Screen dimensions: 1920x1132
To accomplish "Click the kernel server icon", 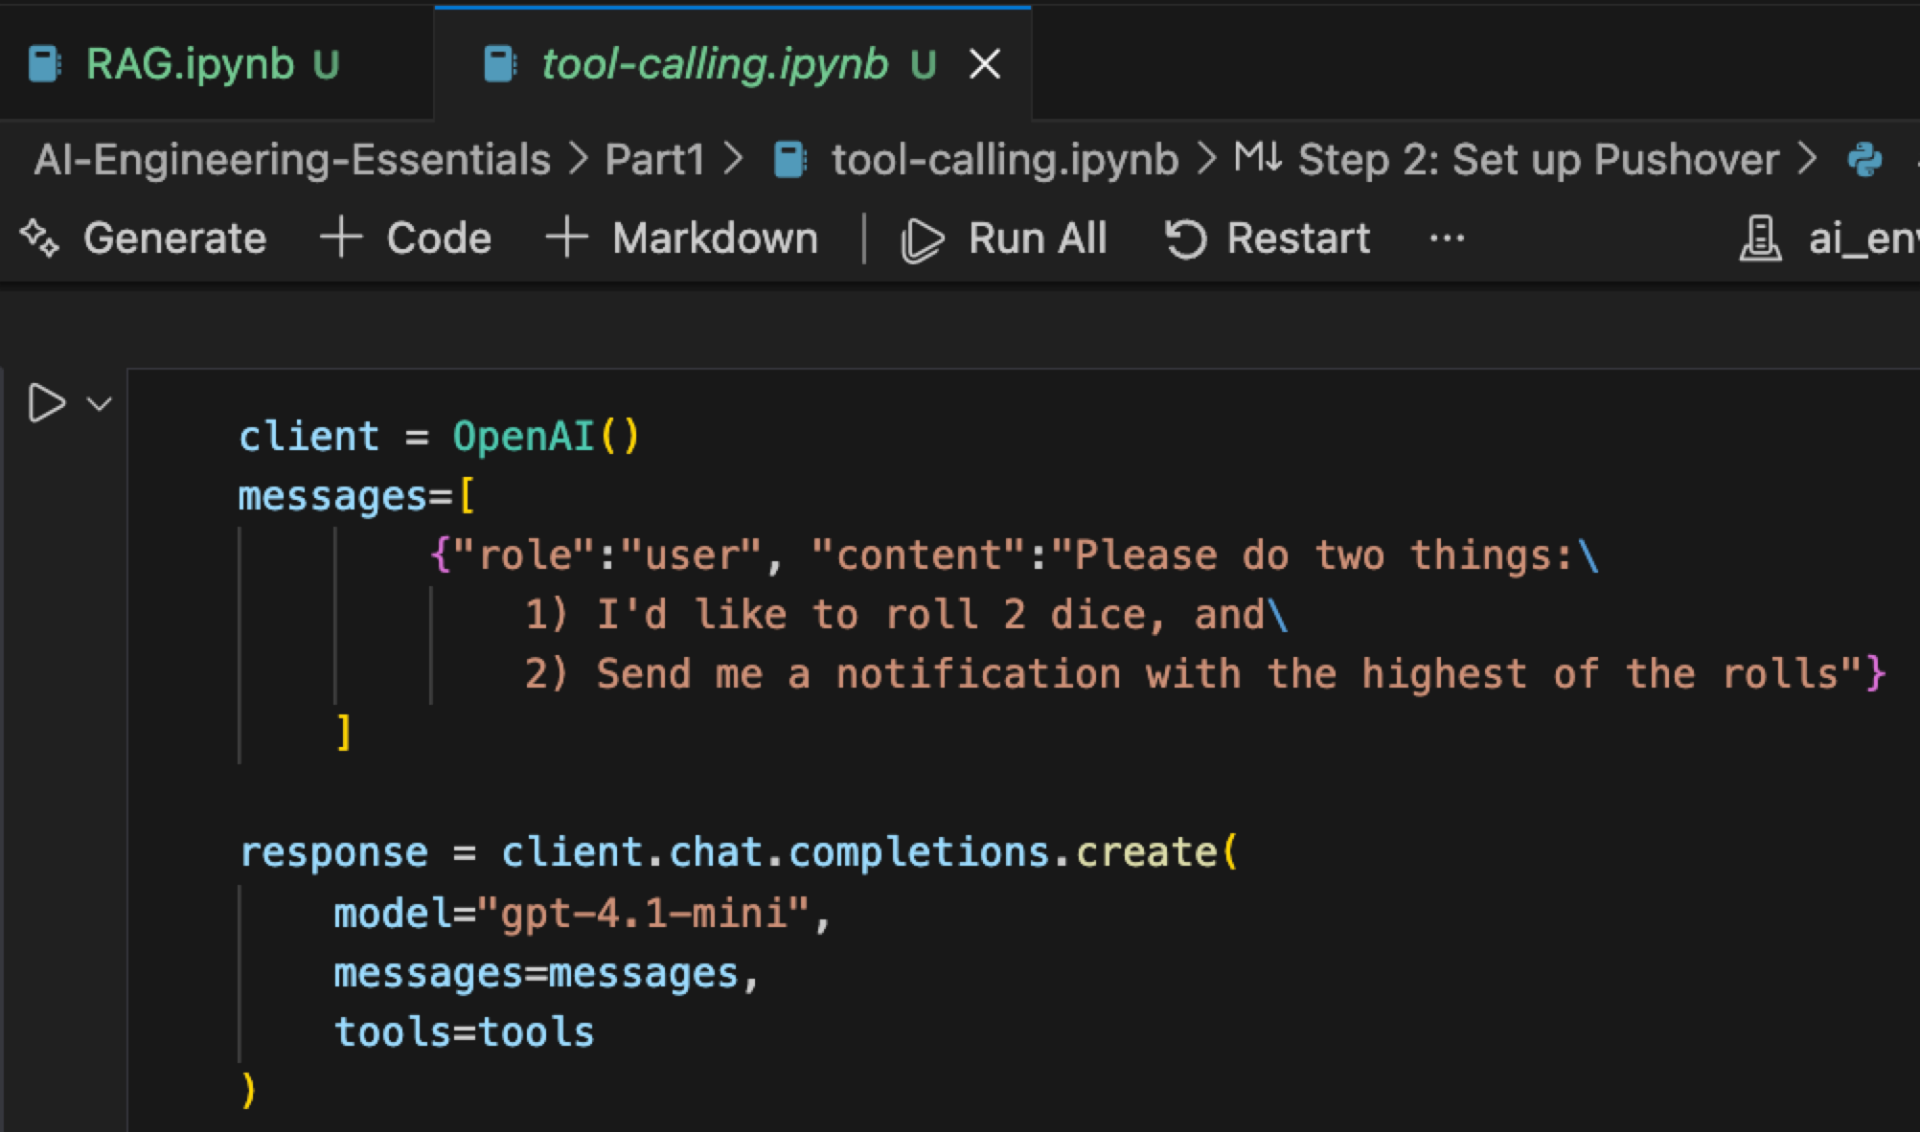I will [1761, 239].
